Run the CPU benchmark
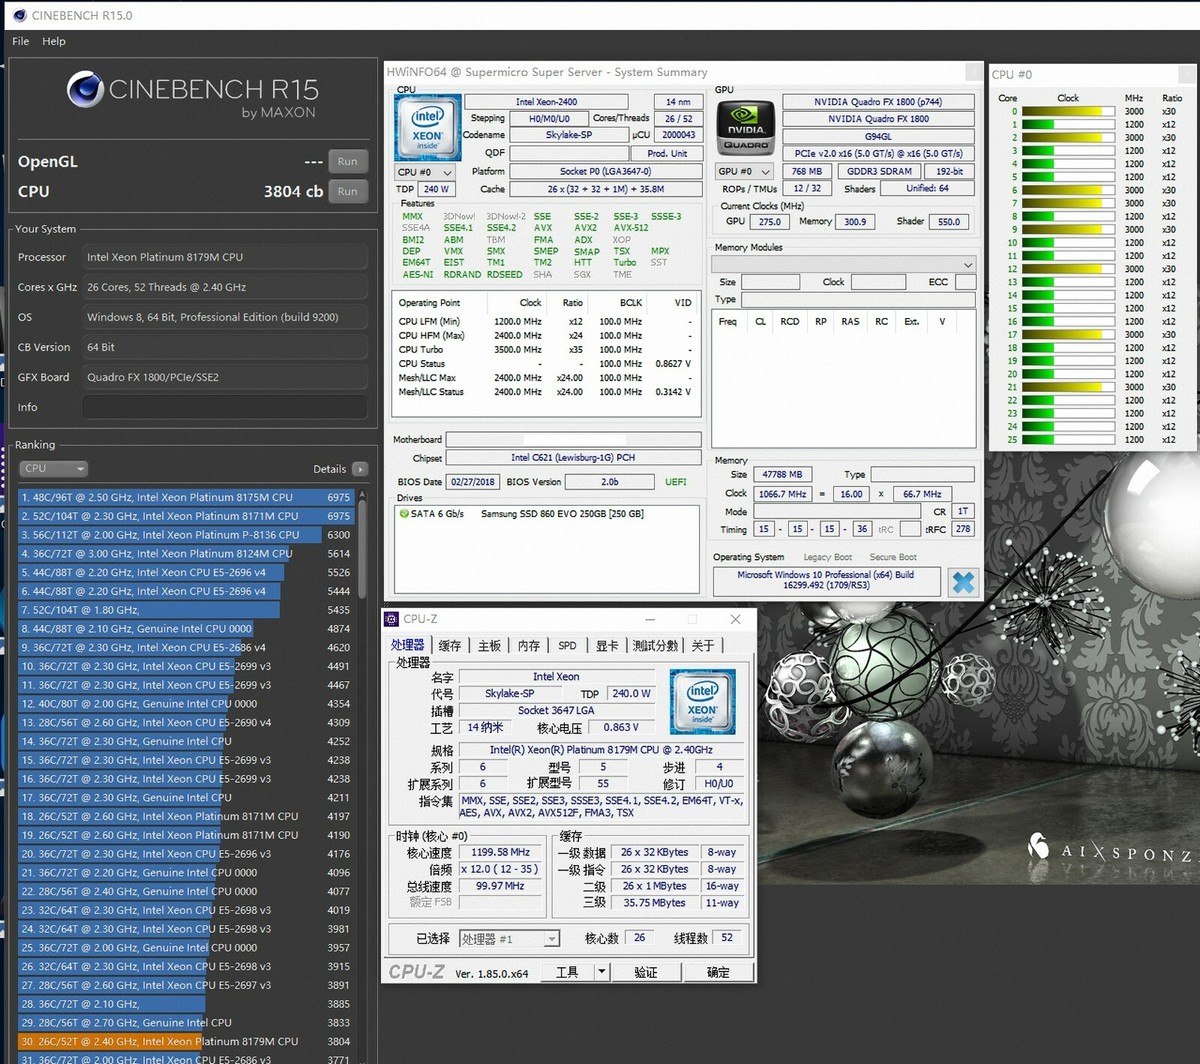This screenshot has height=1064, width=1200. click(x=347, y=191)
